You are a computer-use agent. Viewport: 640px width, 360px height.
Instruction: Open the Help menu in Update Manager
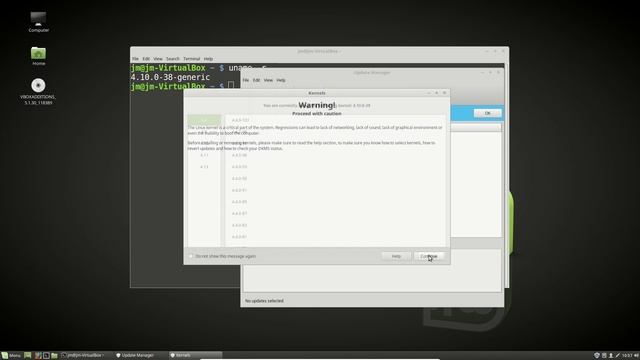tap(281, 80)
